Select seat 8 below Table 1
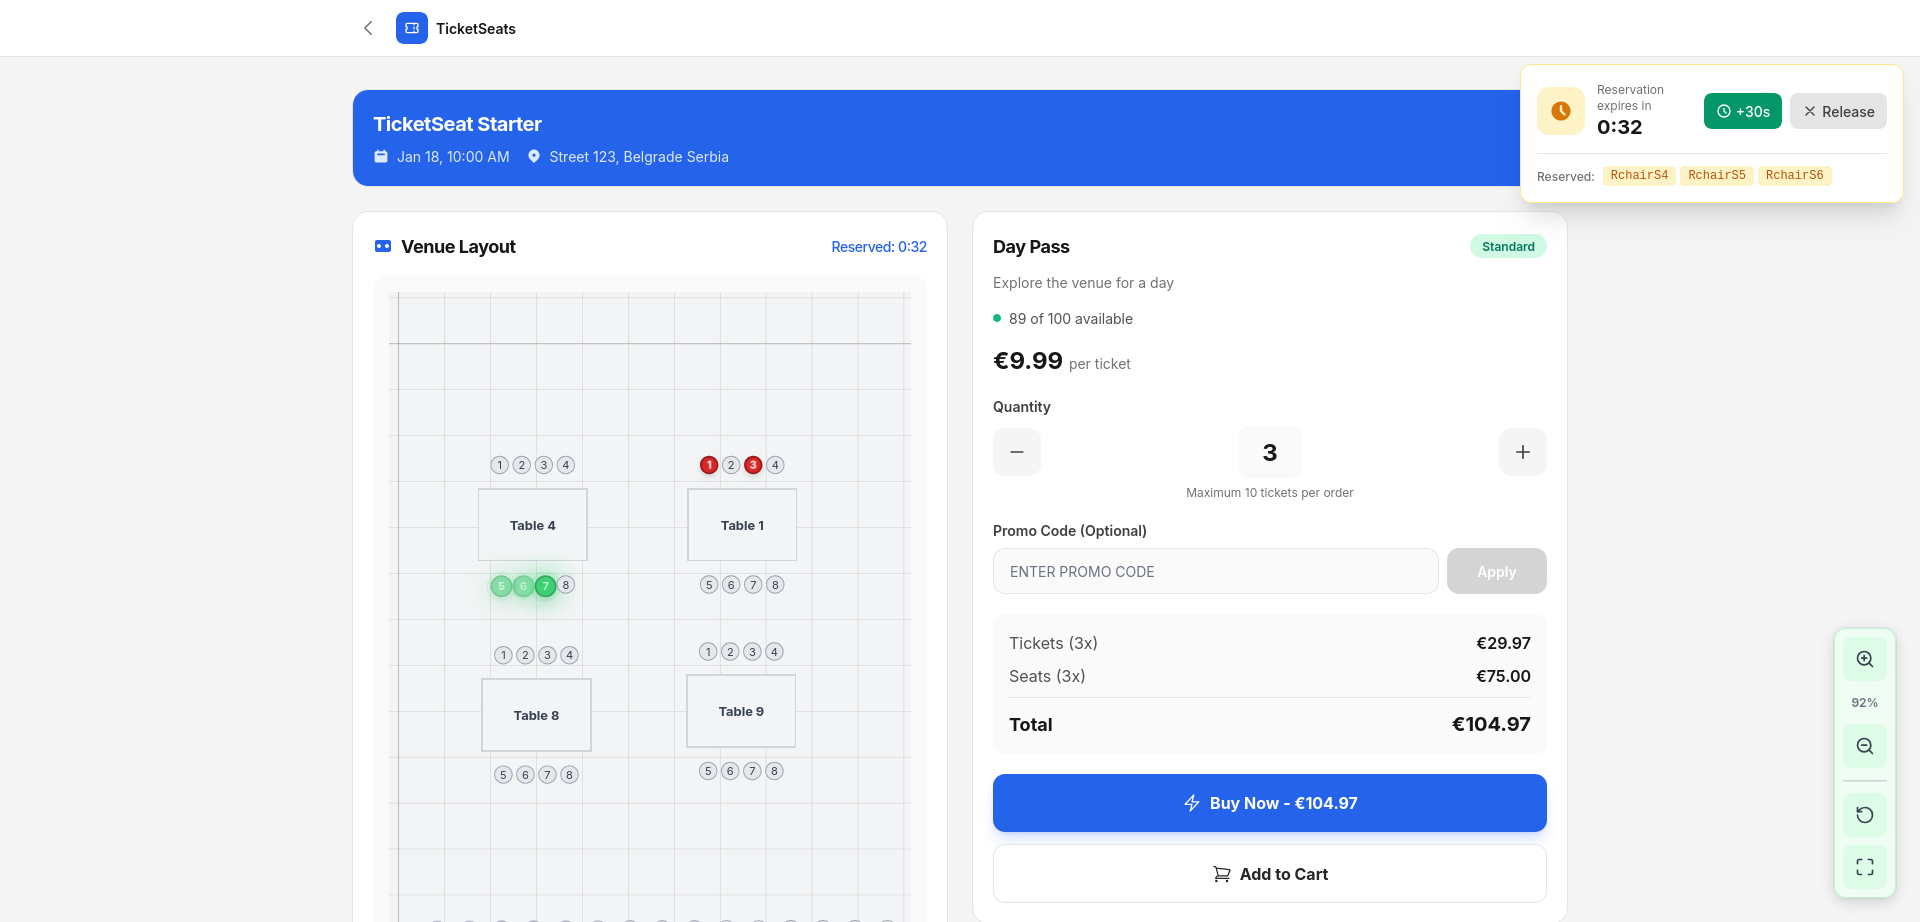 coord(775,585)
